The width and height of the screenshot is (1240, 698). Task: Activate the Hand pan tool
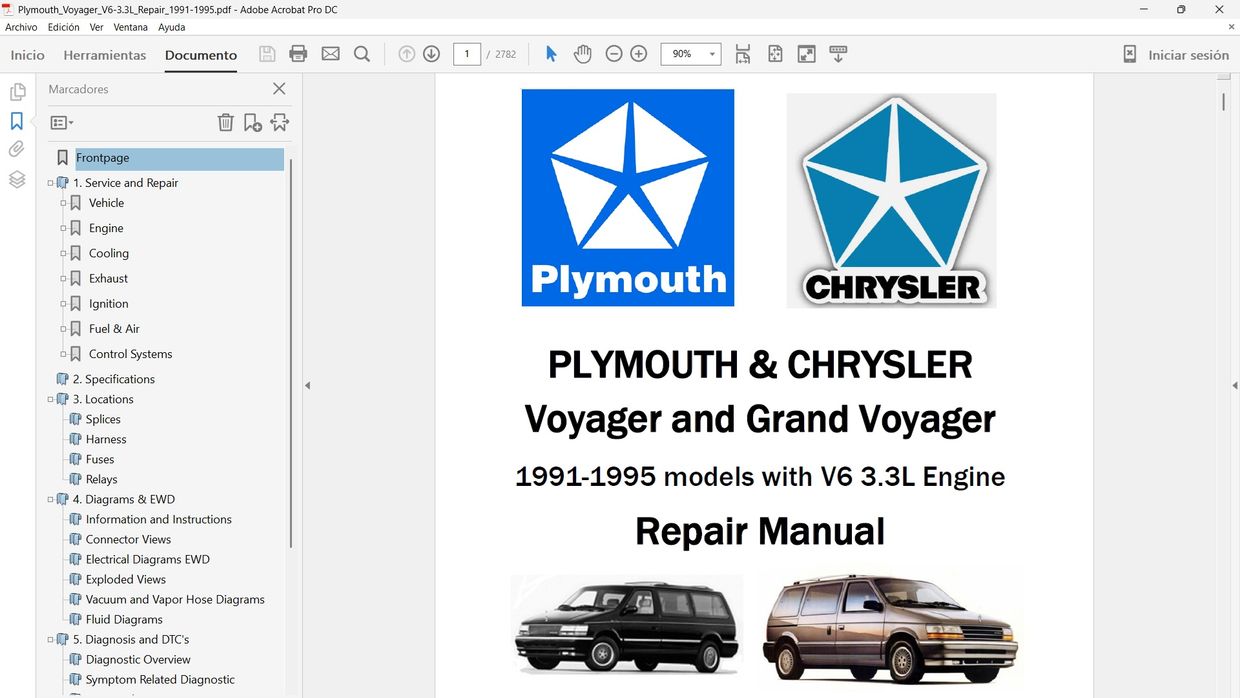(583, 54)
